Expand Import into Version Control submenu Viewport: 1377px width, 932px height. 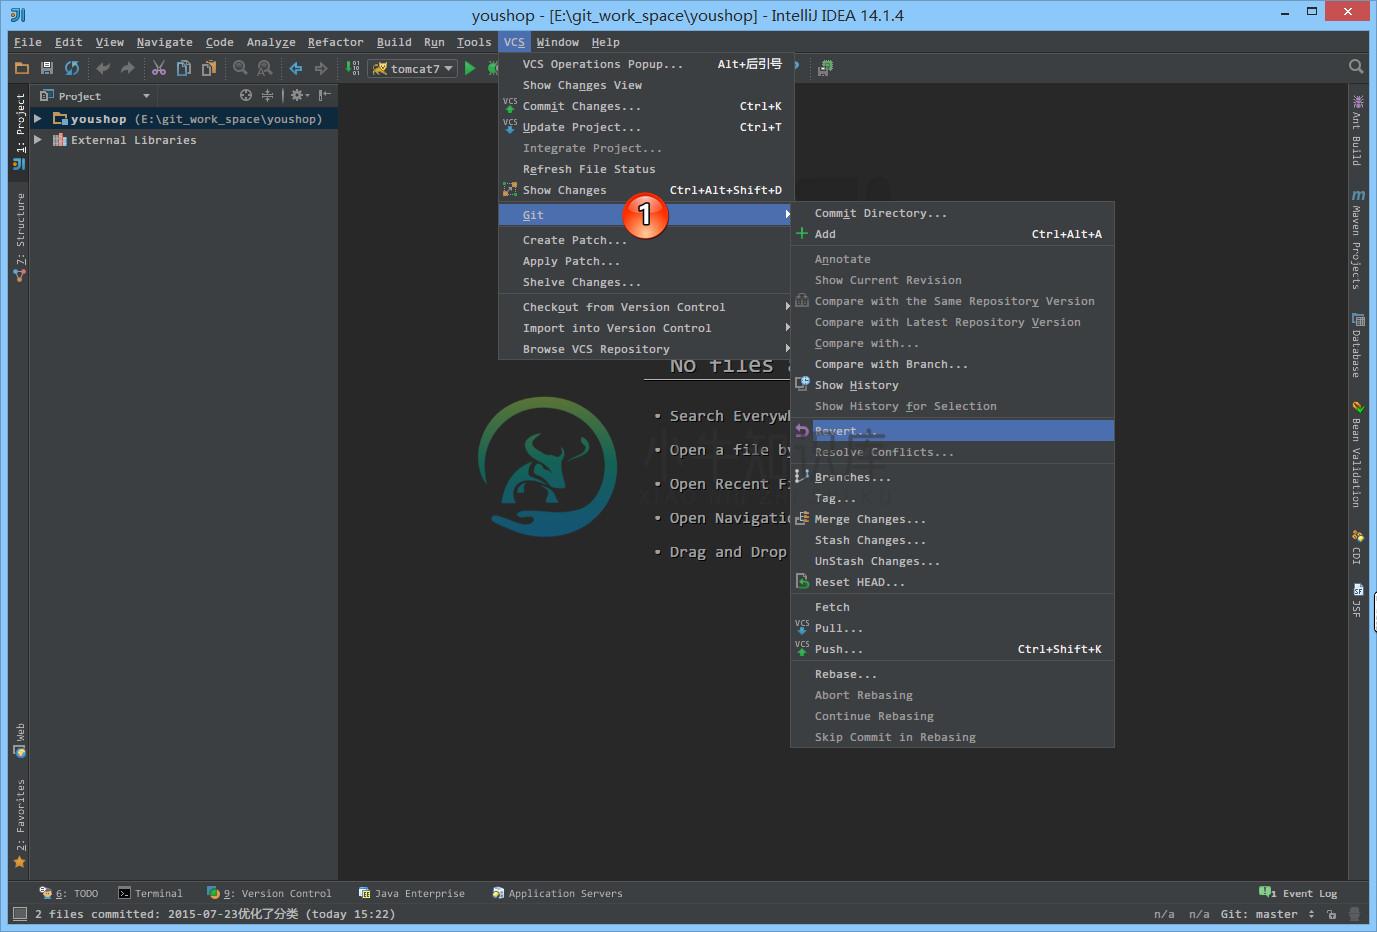(646, 328)
